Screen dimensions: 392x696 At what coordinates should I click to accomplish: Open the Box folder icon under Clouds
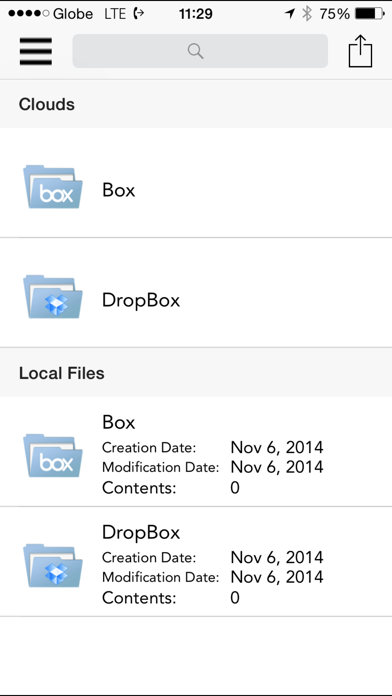[x=53, y=187]
